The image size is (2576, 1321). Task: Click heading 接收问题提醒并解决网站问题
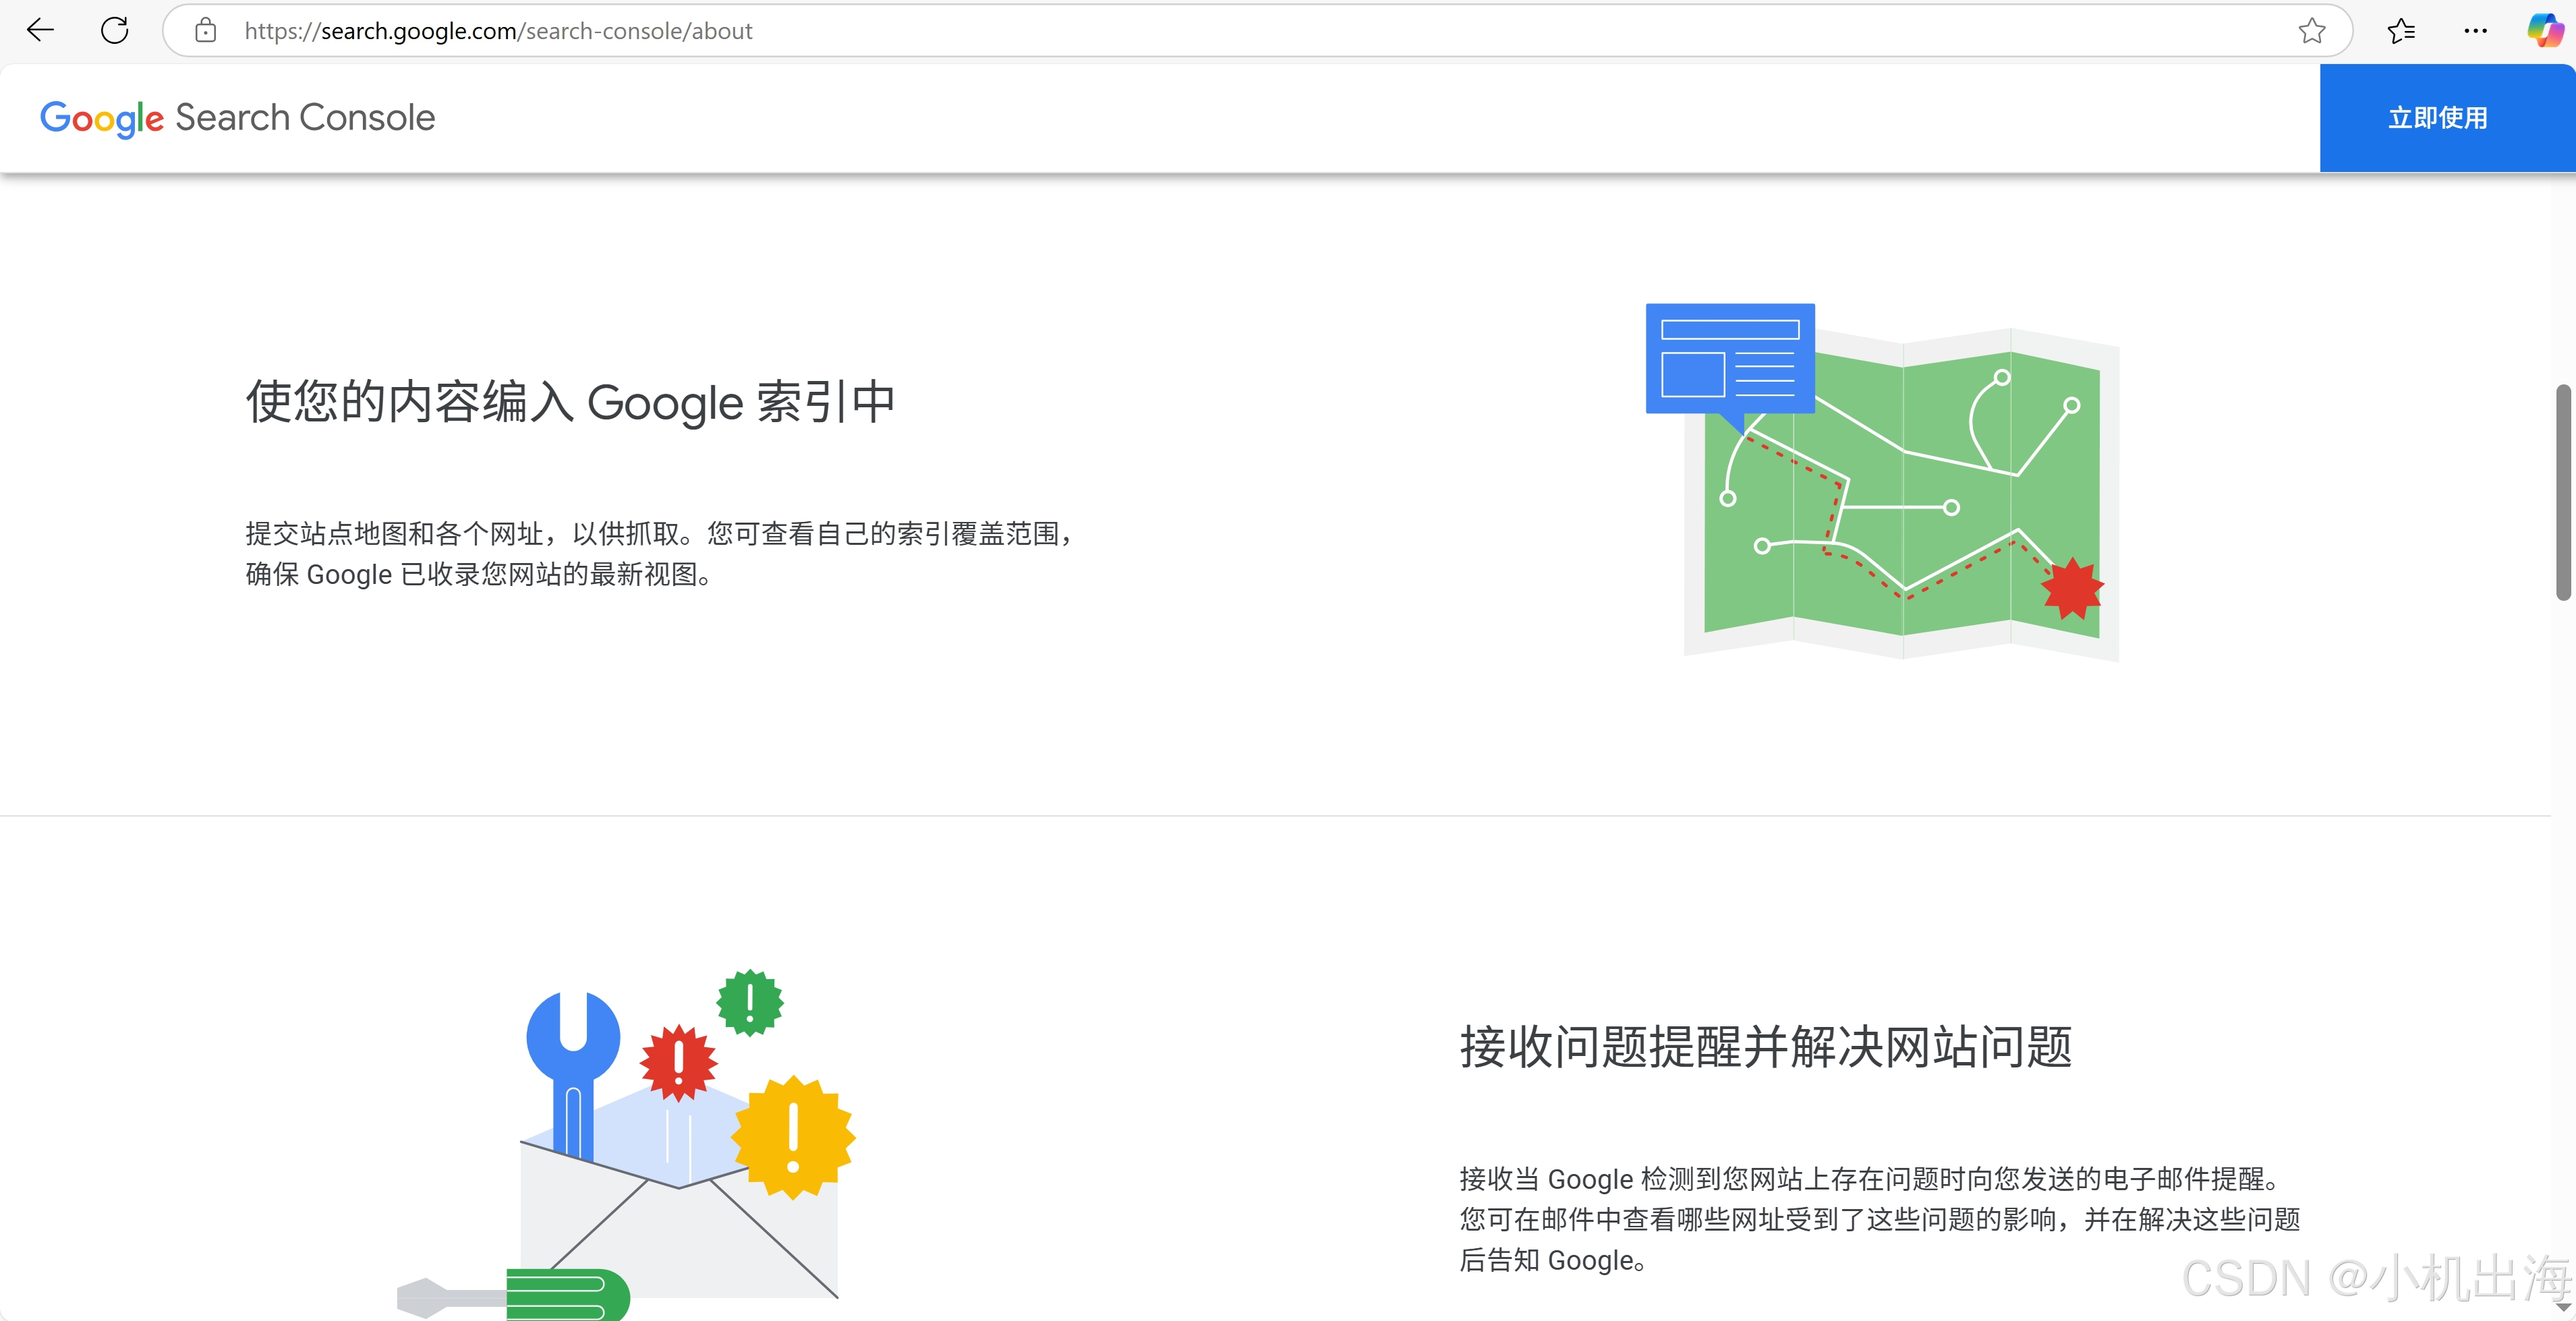[1765, 1047]
